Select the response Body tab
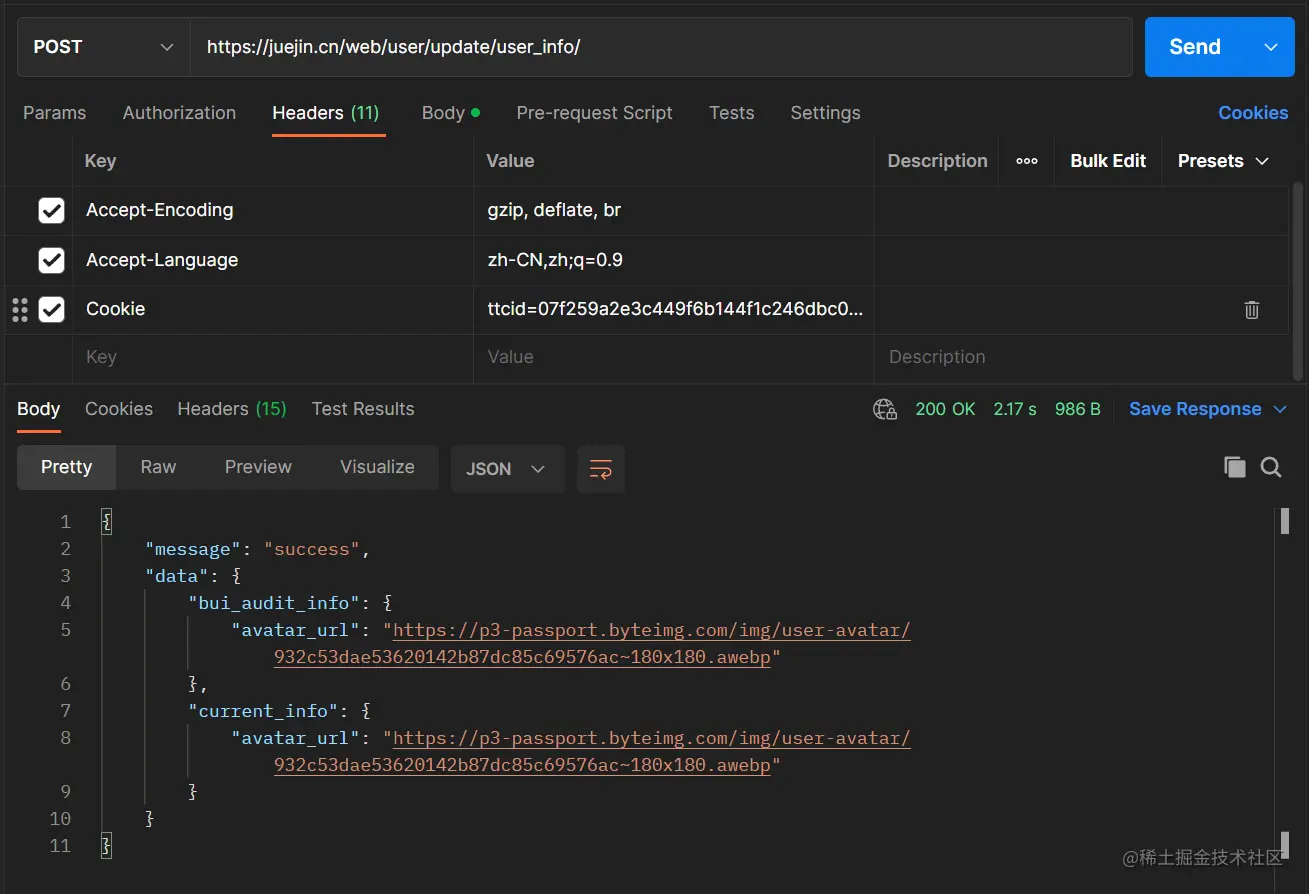This screenshot has height=894, width=1309. (x=39, y=409)
